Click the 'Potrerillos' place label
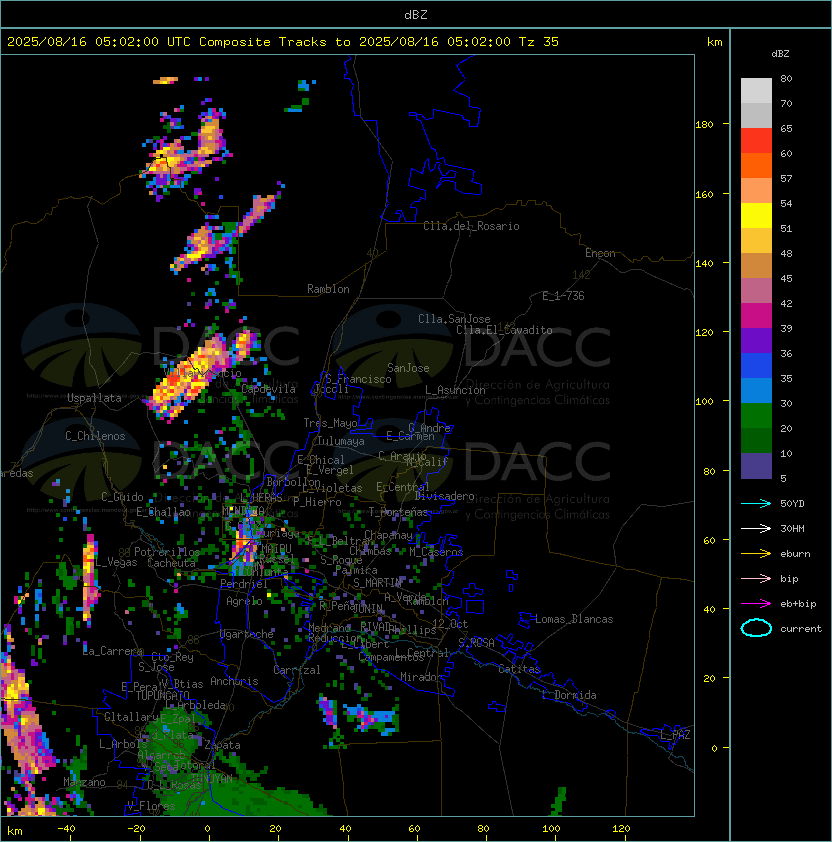This screenshot has height=842, width=832. [167, 552]
